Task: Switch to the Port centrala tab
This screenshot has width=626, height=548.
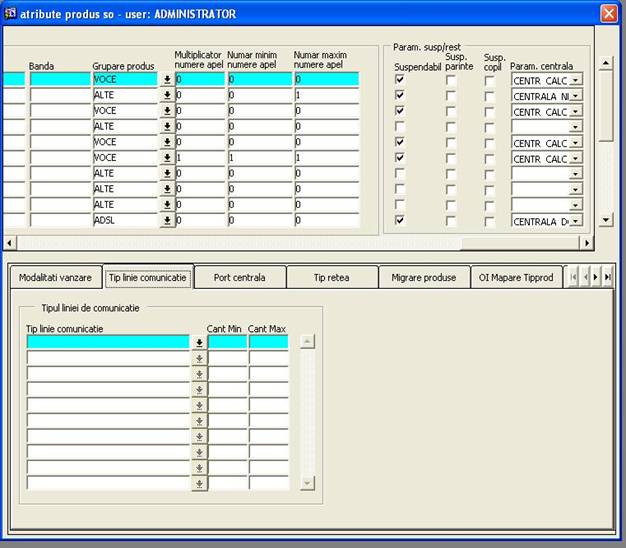Action: [240, 278]
